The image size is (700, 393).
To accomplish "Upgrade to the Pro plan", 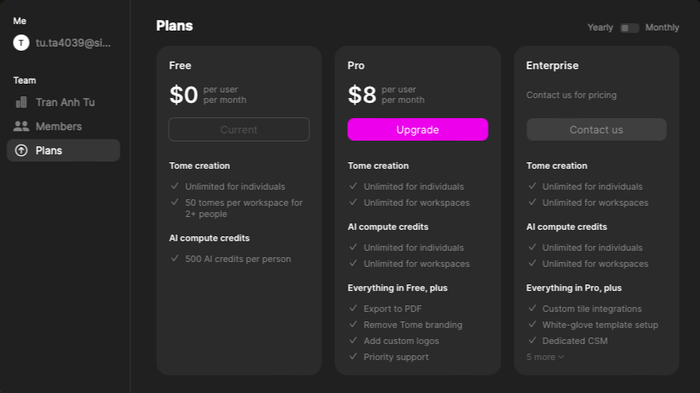I will (418, 130).
